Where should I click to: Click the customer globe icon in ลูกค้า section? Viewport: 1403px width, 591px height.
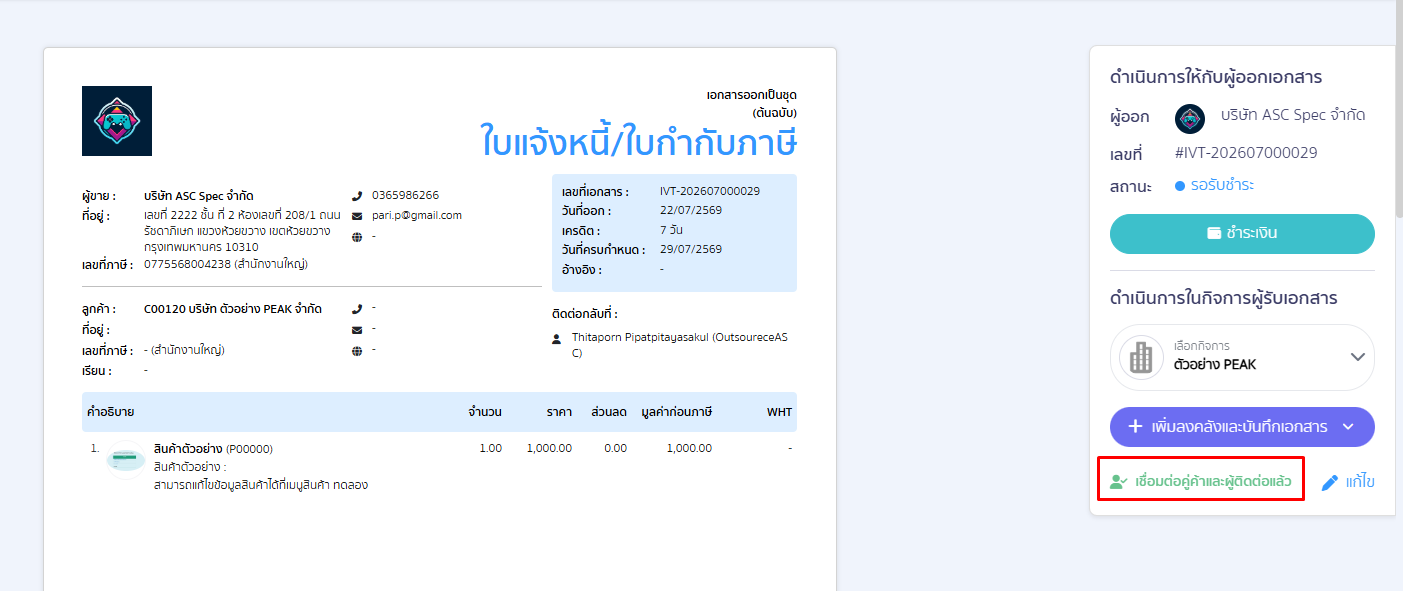357,350
